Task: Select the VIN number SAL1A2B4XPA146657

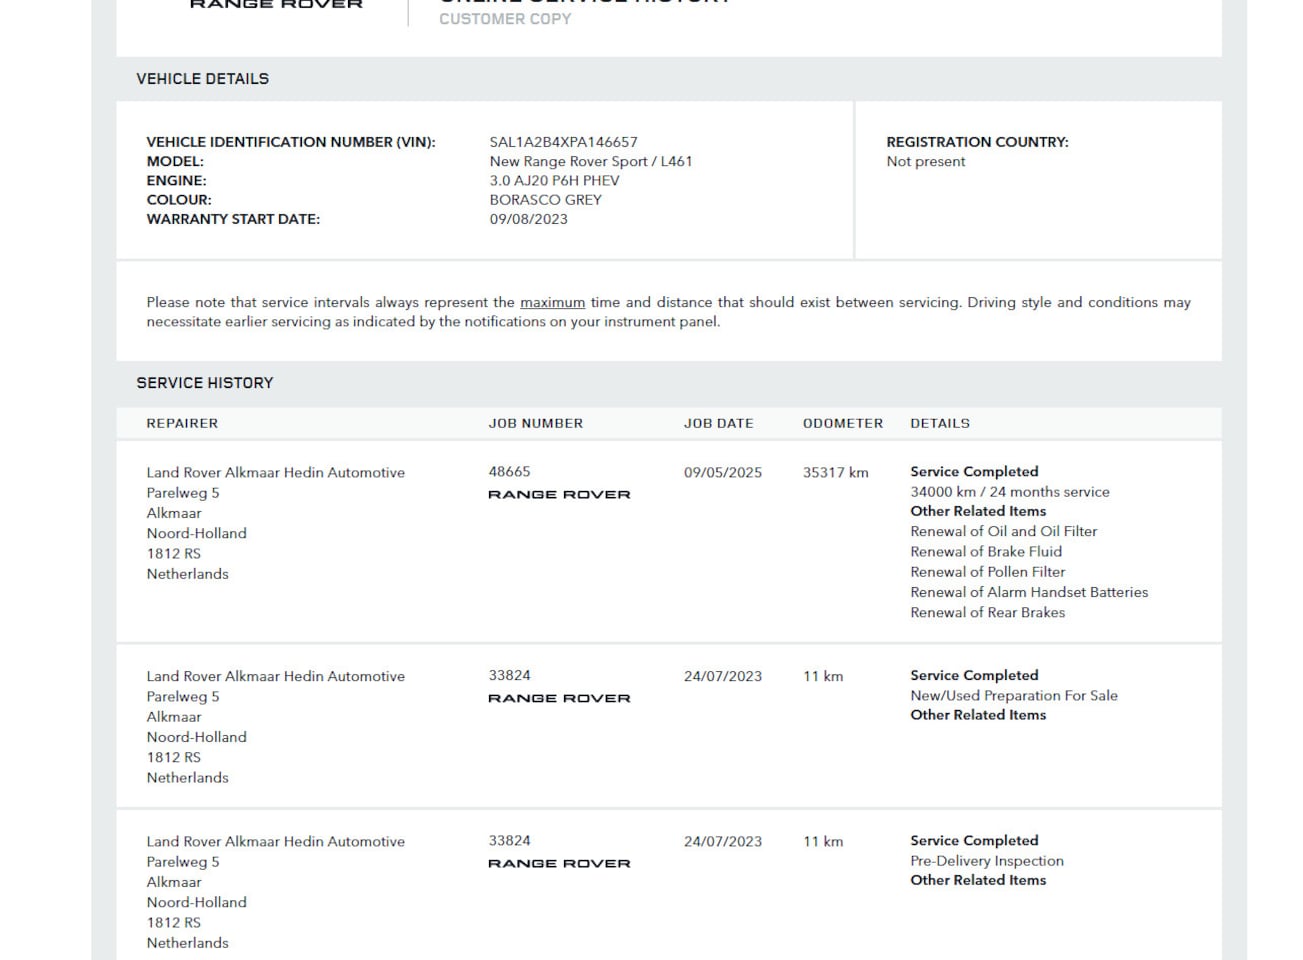Action: point(563,142)
